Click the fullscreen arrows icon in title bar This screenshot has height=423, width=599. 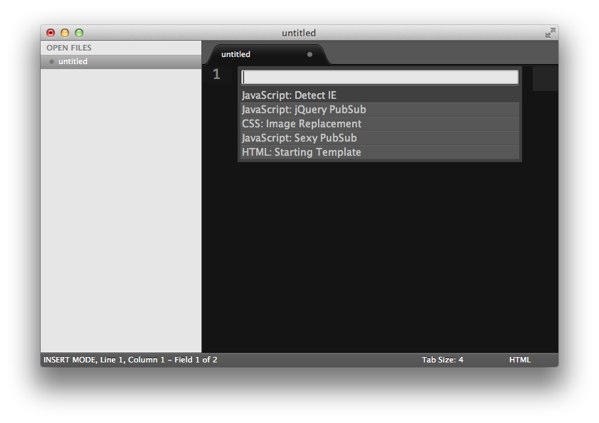550,33
